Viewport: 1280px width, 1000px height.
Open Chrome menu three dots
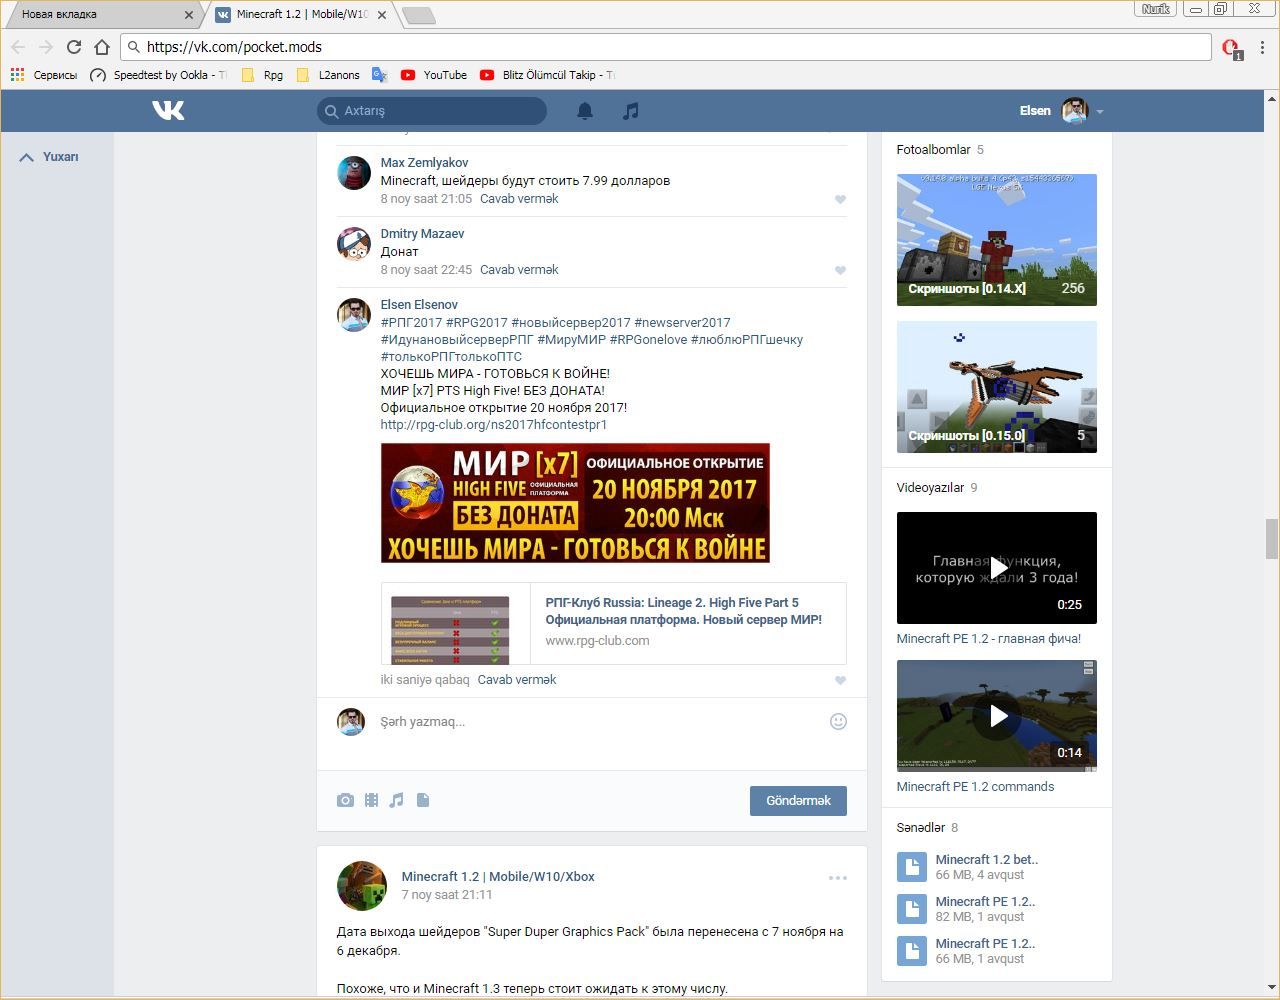[1263, 47]
